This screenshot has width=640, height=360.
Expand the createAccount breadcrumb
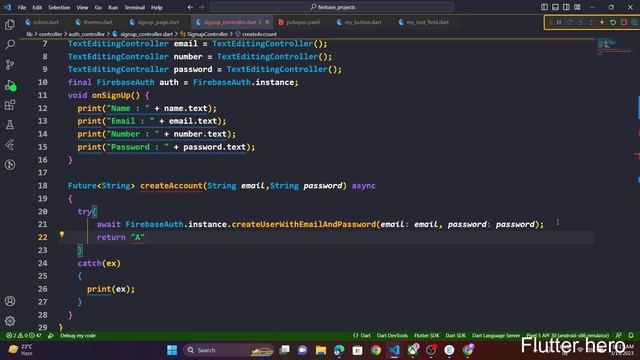coord(256,34)
